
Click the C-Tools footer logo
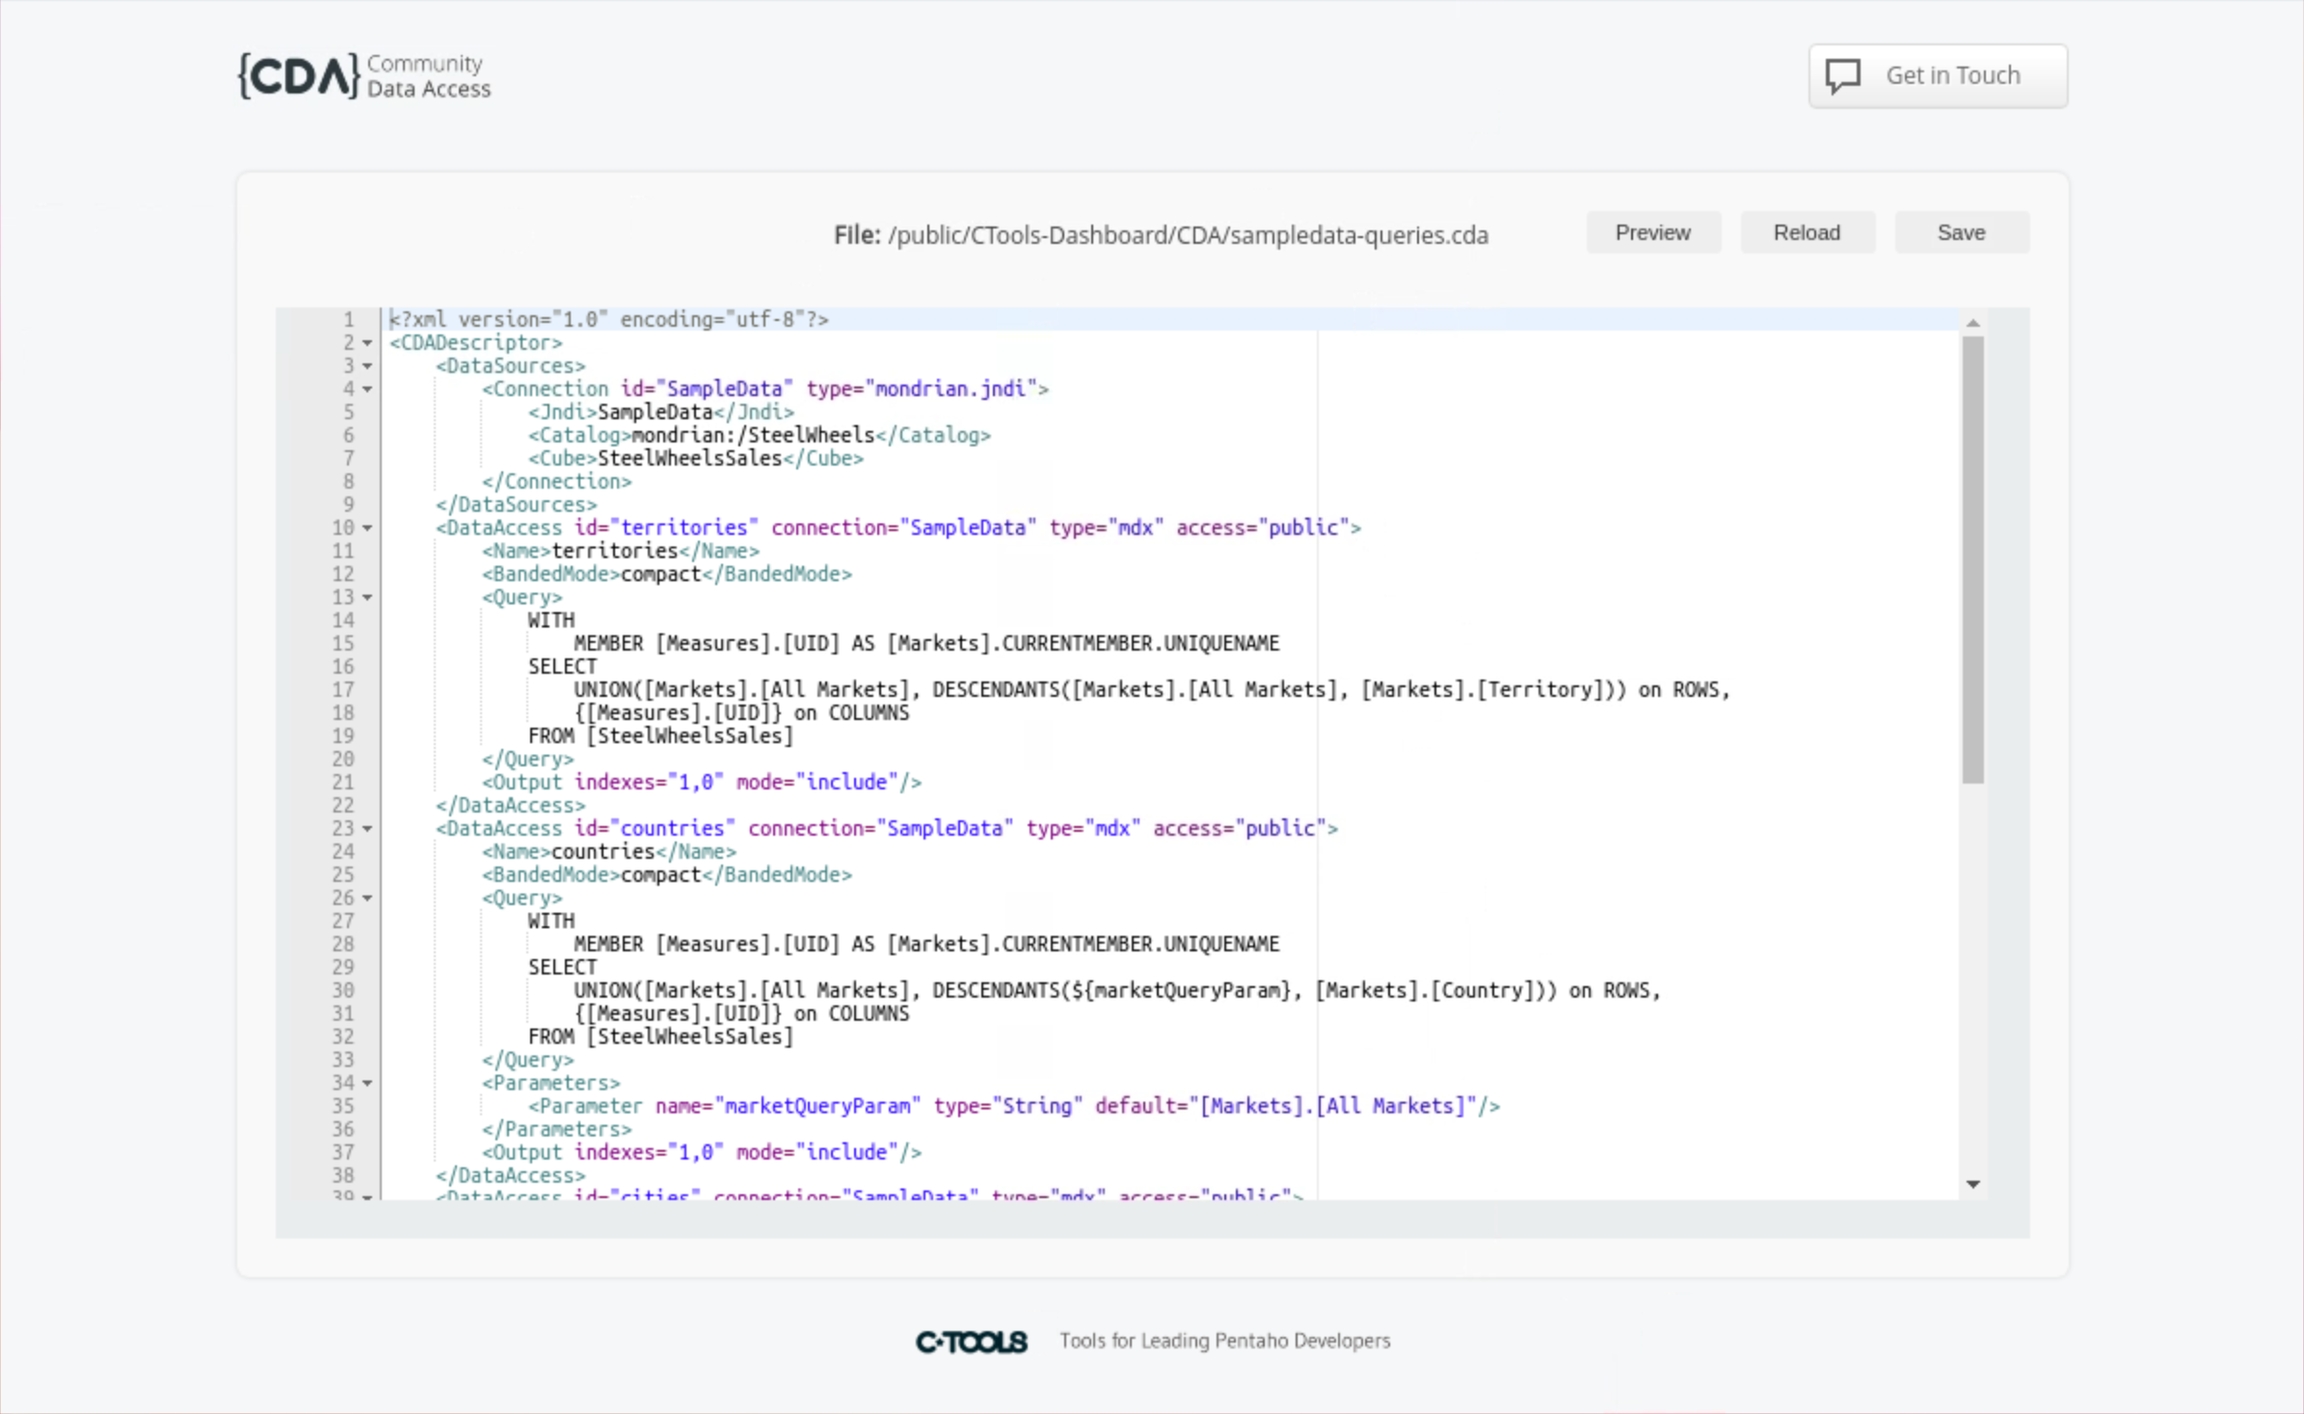click(x=971, y=1341)
